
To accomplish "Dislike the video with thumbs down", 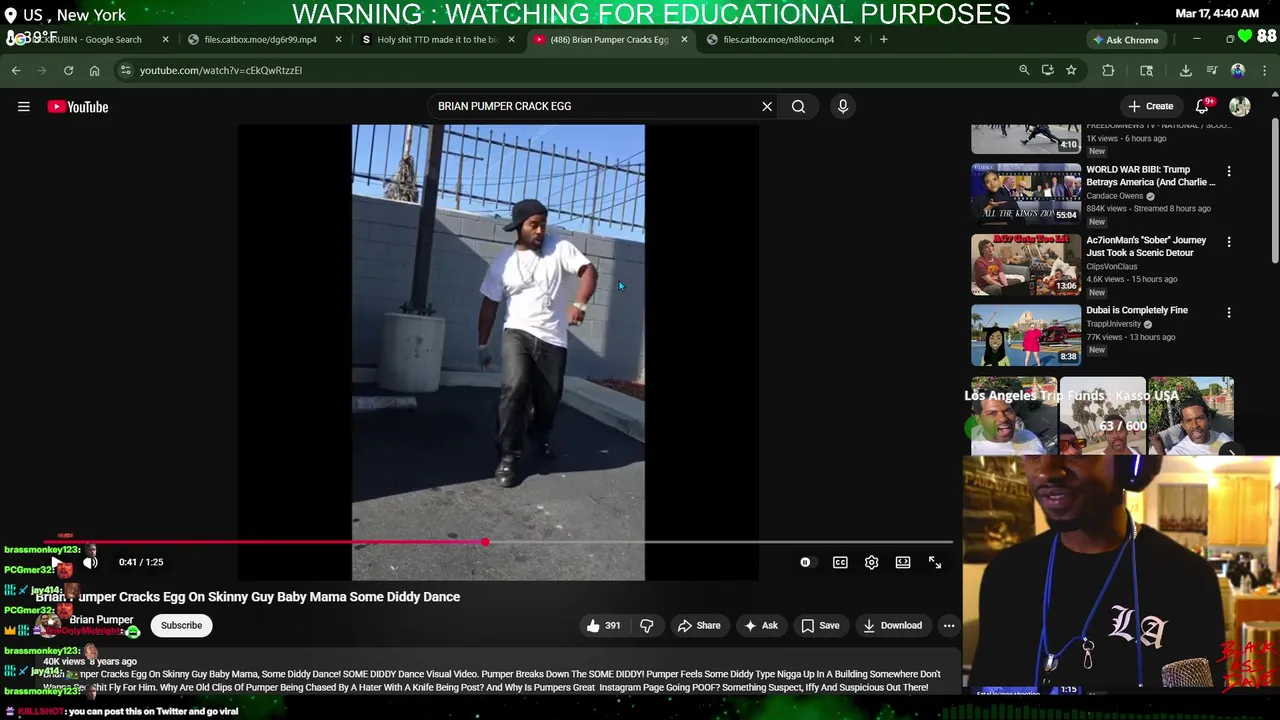I will (647, 625).
